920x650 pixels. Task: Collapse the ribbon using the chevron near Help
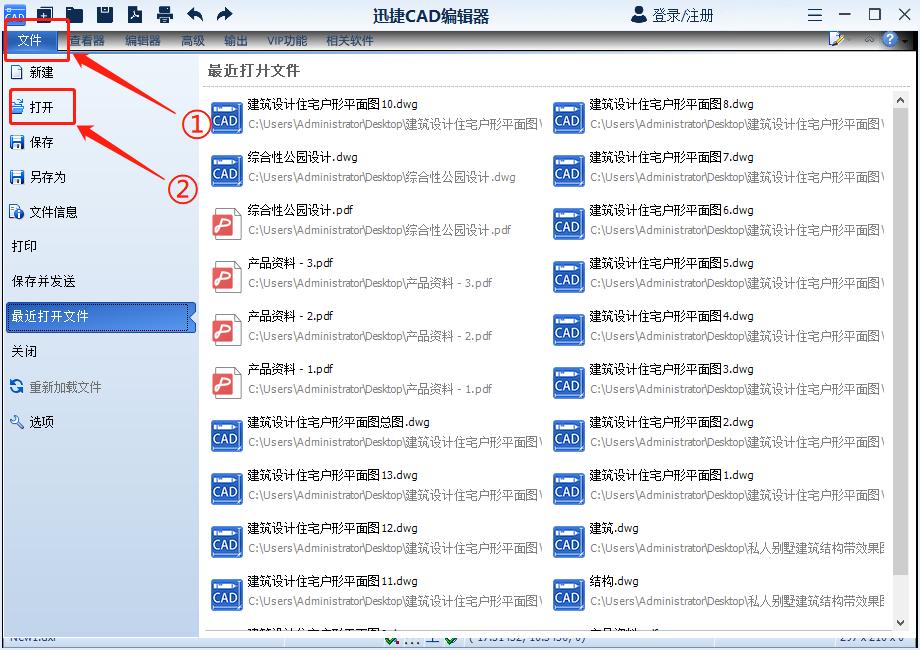869,40
